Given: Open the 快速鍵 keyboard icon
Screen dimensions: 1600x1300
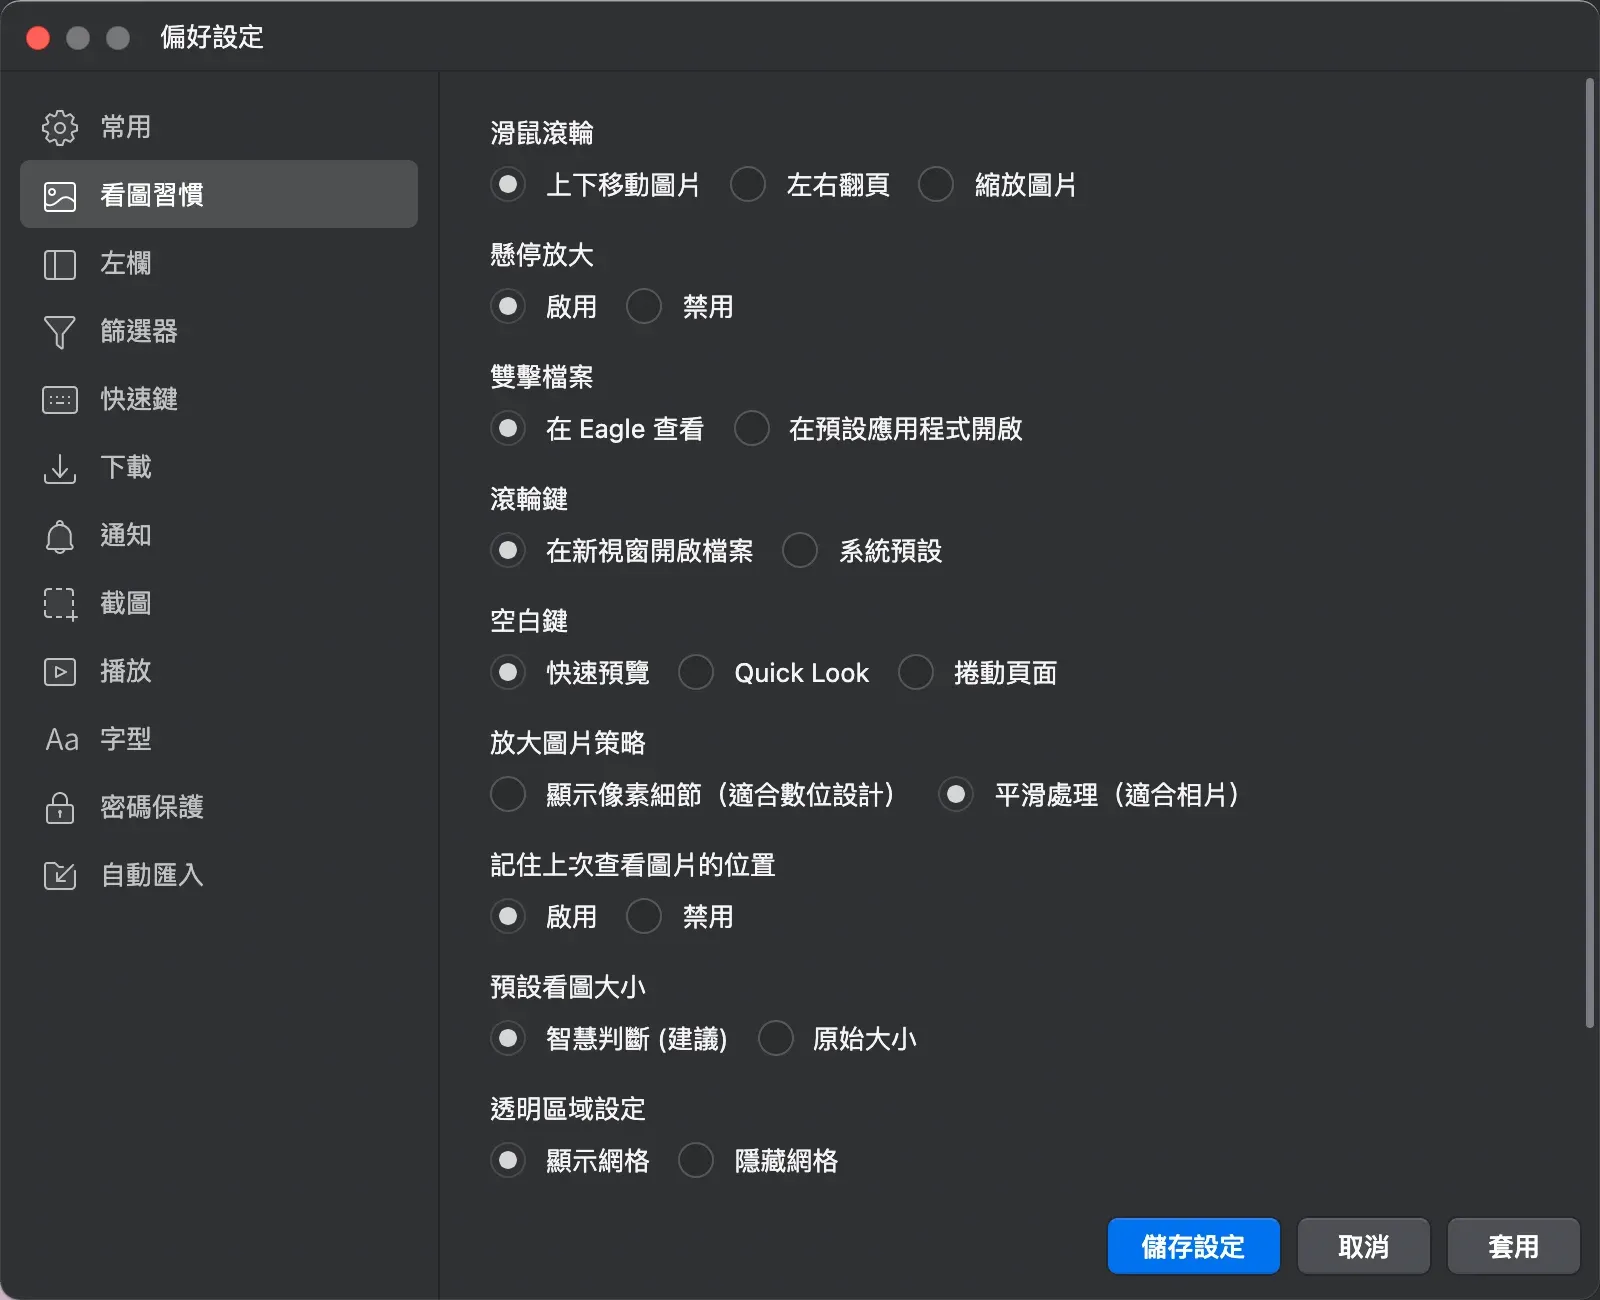Looking at the screenshot, I should pos(60,400).
